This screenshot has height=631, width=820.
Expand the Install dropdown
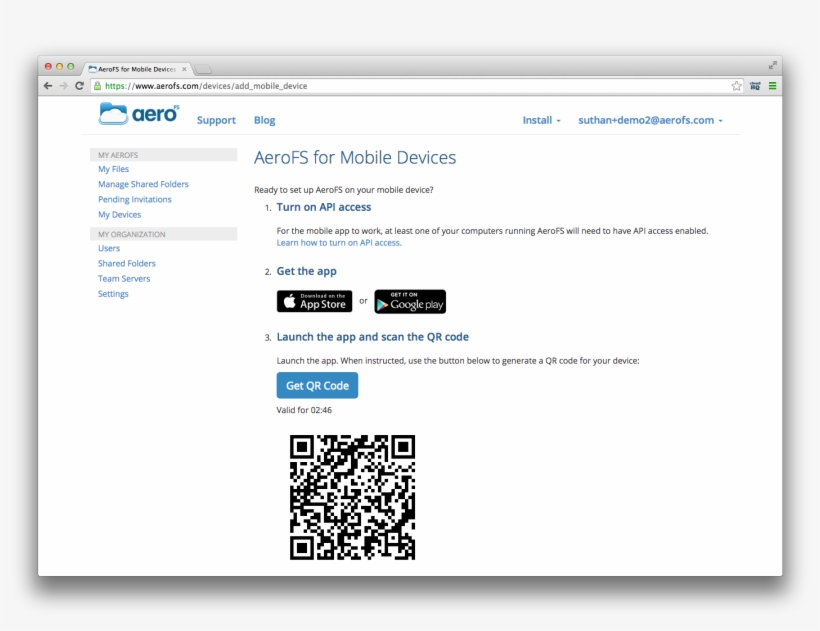click(x=541, y=120)
